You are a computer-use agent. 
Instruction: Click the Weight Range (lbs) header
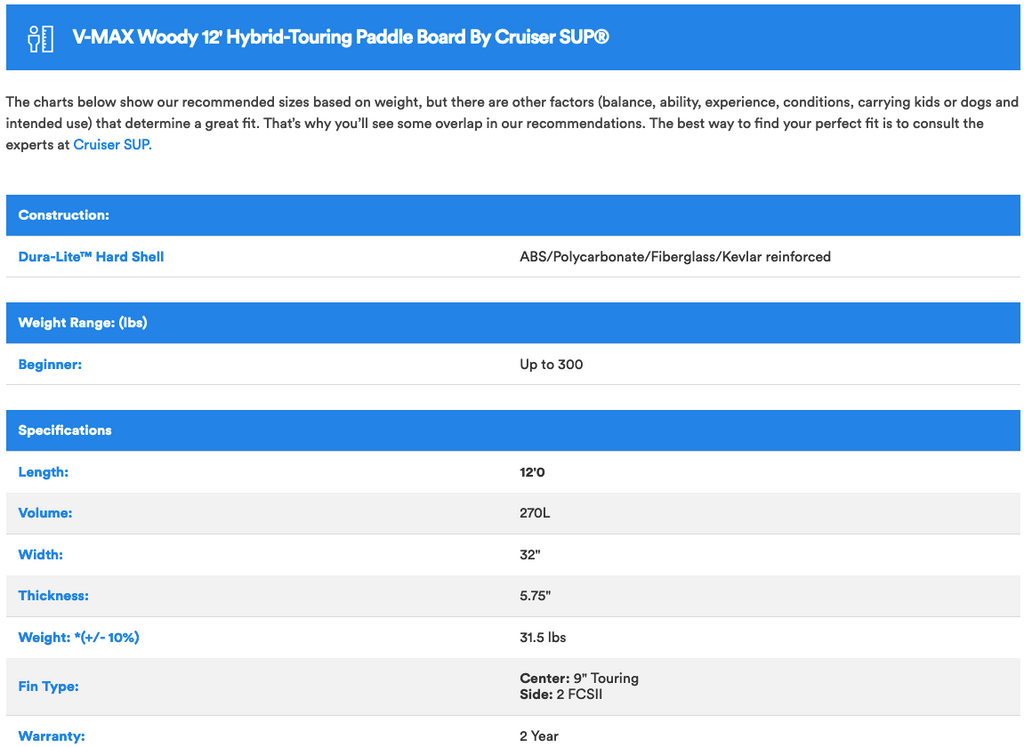[82, 323]
